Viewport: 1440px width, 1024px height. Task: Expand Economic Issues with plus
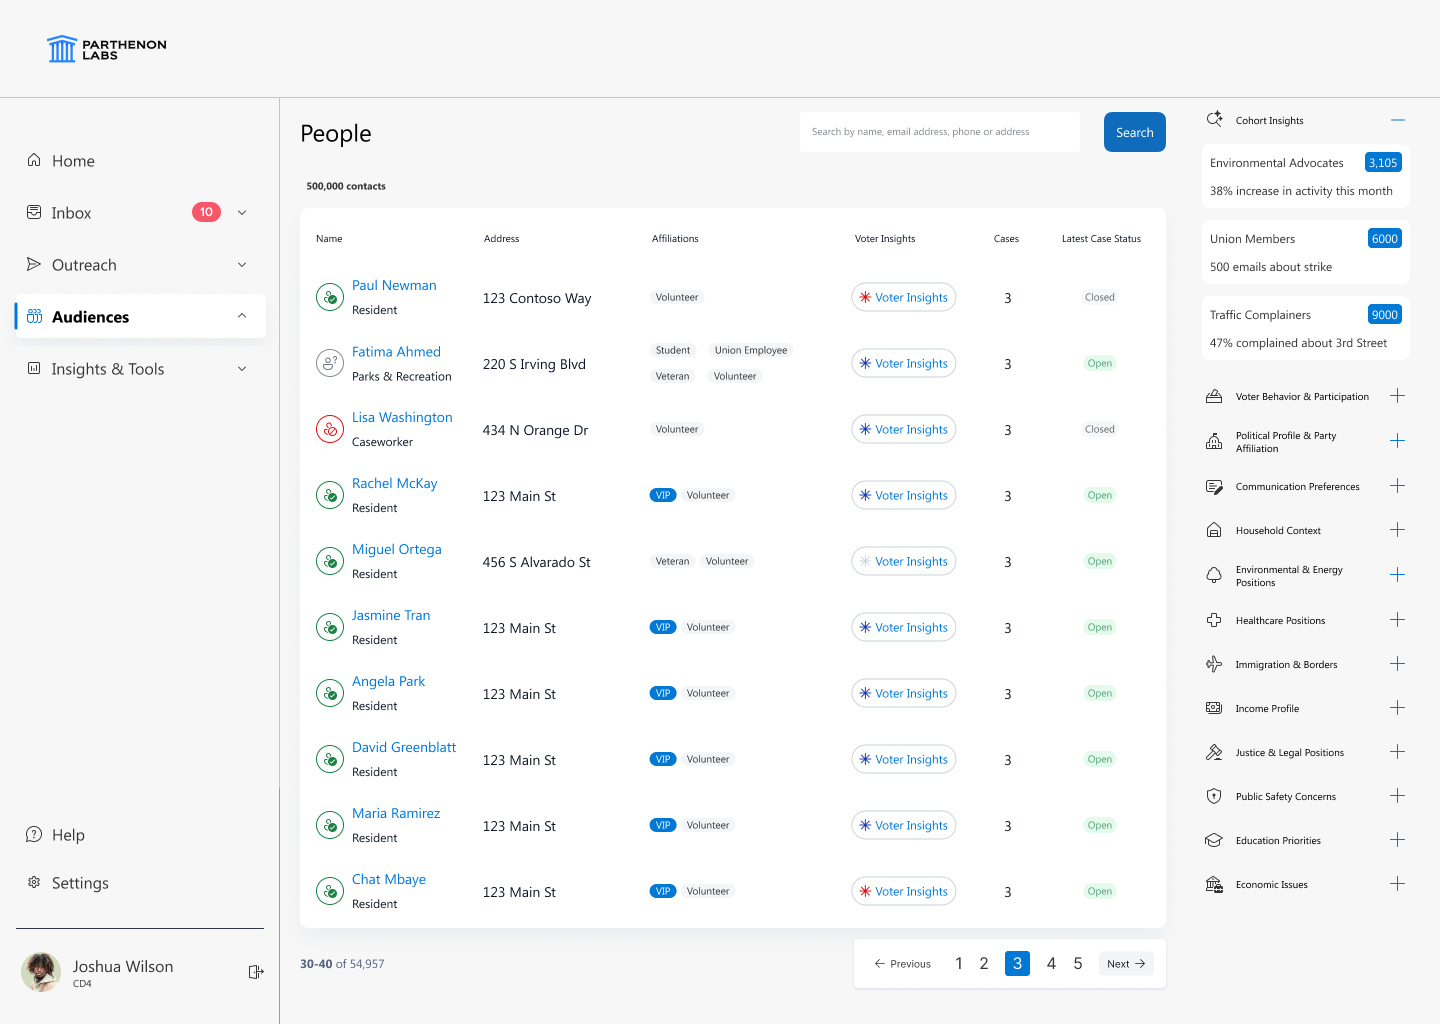tap(1398, 884)
